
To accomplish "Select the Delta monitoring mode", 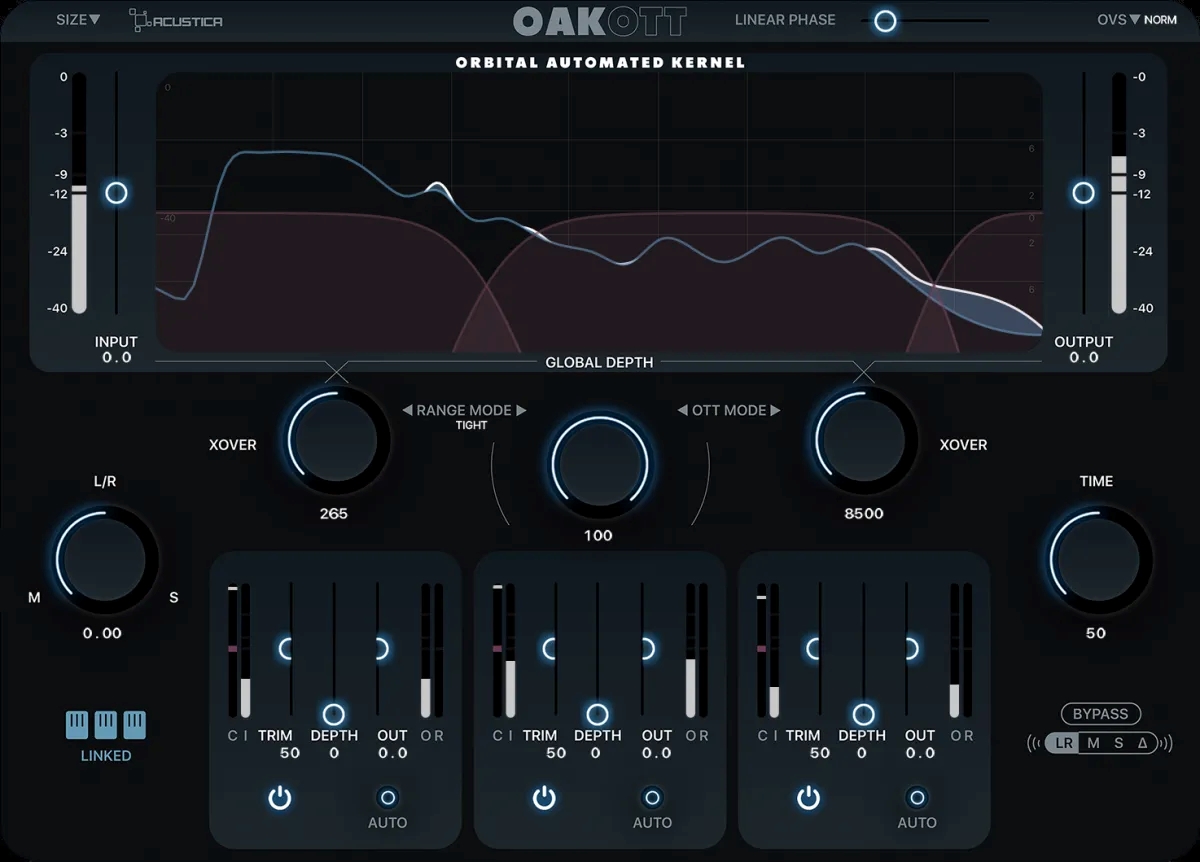I will (1142, 743).
